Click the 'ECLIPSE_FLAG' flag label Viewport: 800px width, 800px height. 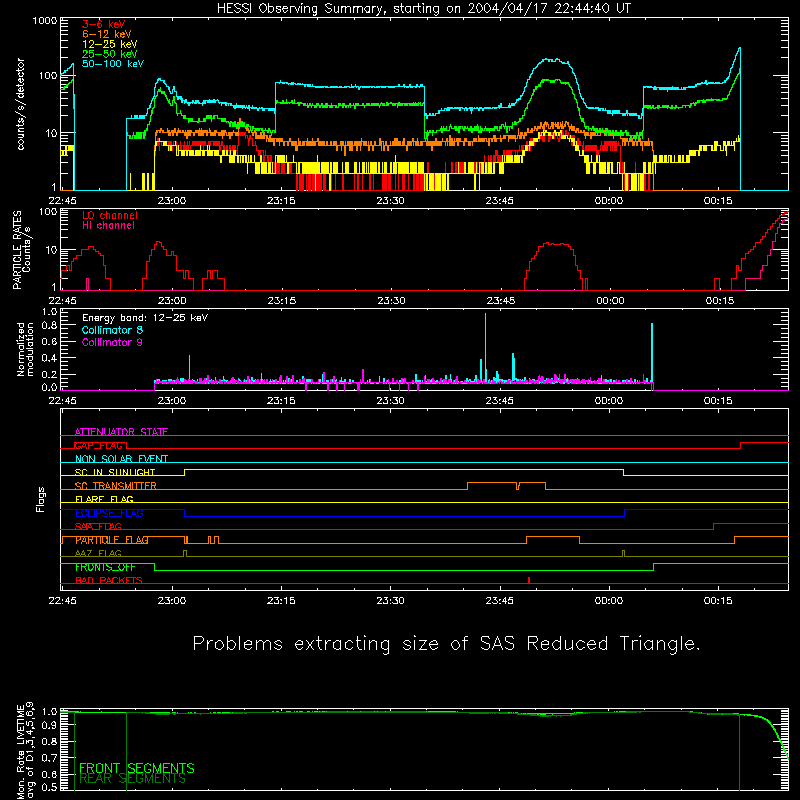[109, 513]
